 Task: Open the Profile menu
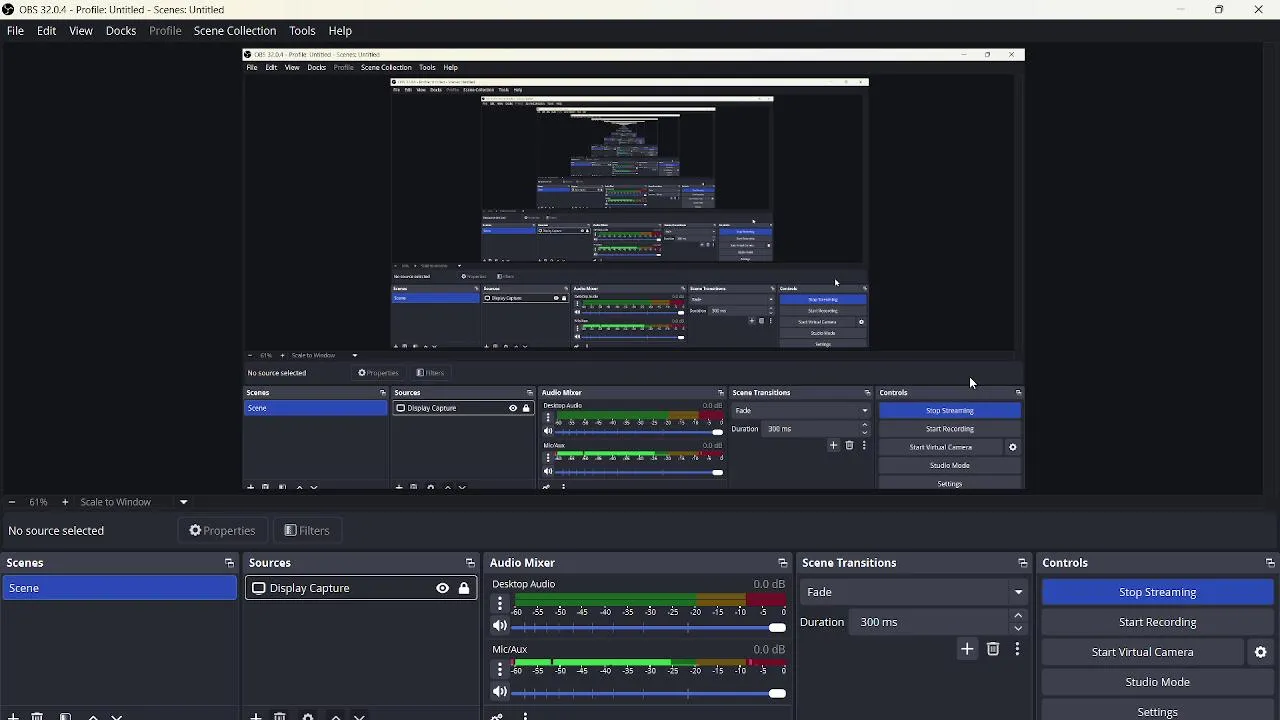165,31
